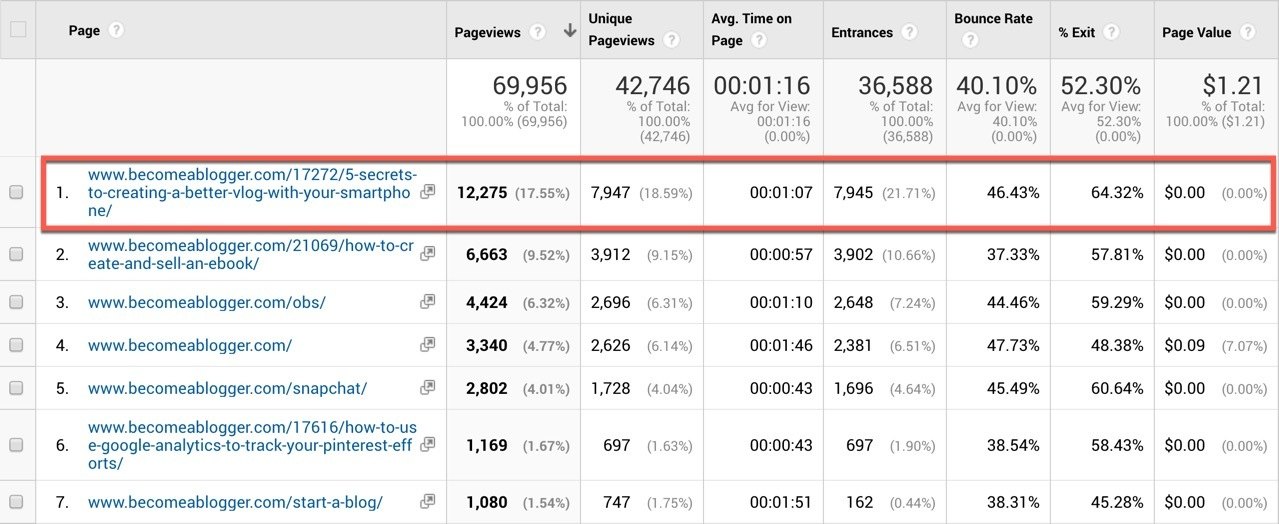Sort table by Page column header
This screenshot has width=1279, height=524.
84,31
